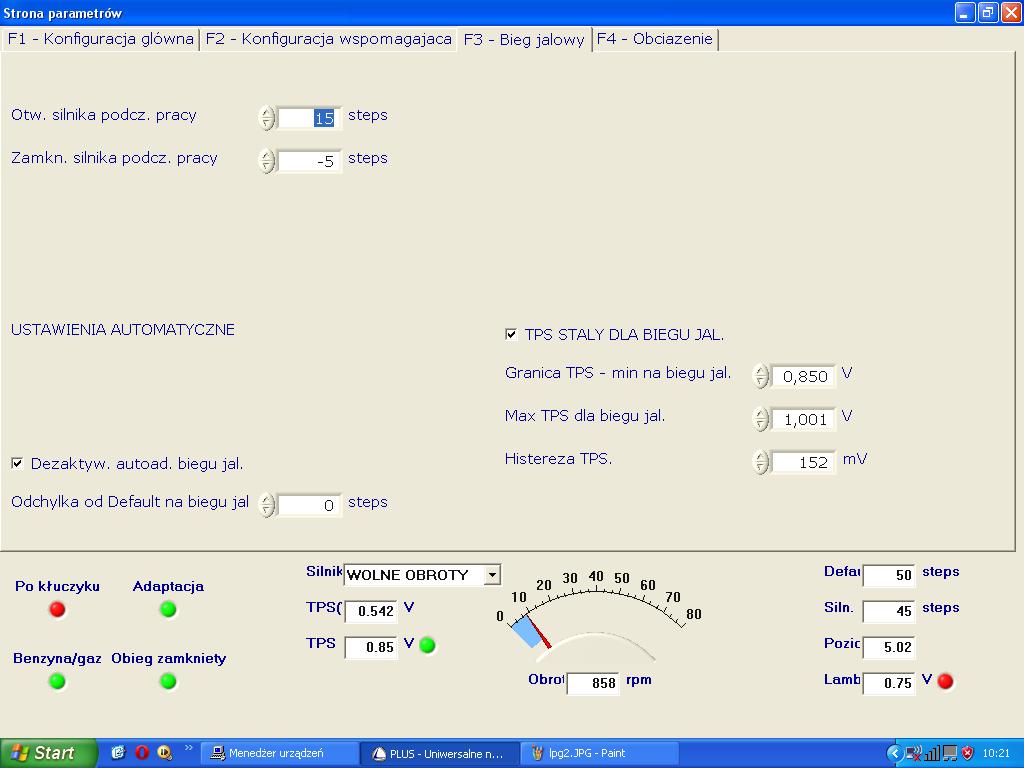Click the Obieg zamkniety status light

(x=168, y=681)
